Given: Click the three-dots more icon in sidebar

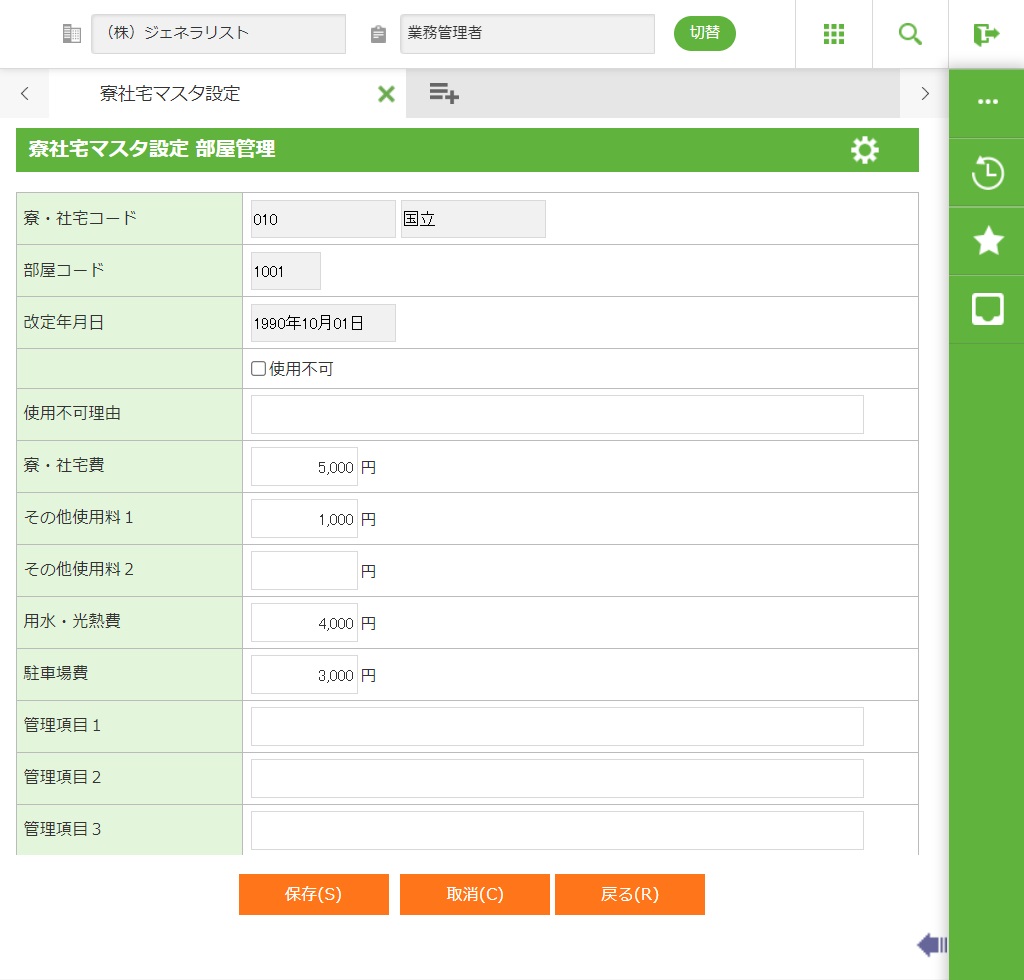Looking at the screenshot, I should pyautogui.click(x=987, y=102).
